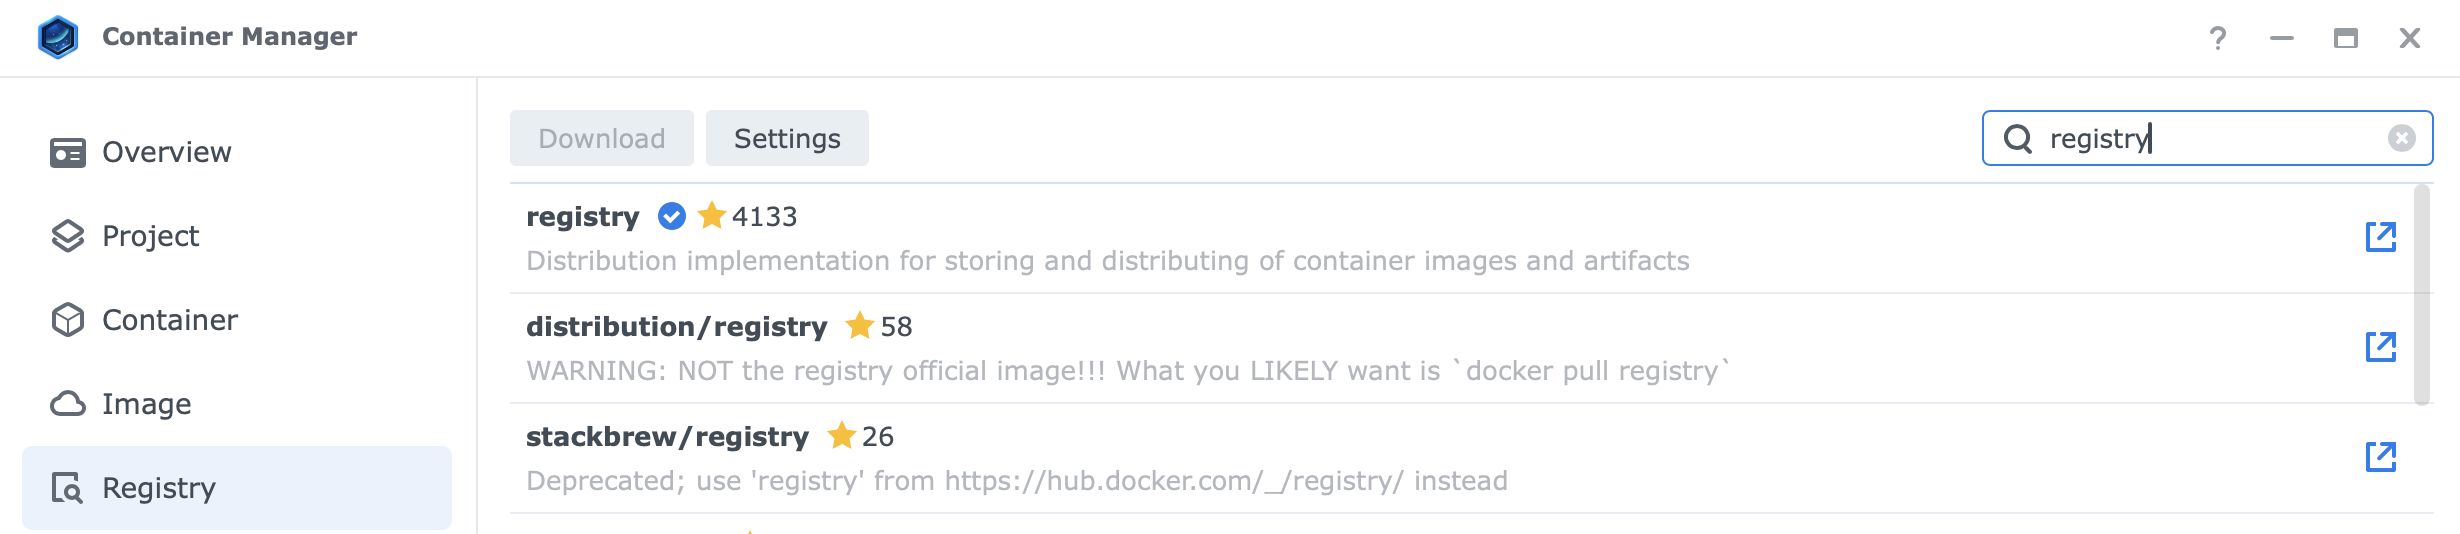
Task: Clear the registry search field
Action: pyautogui.click(x=2402, y=138)
